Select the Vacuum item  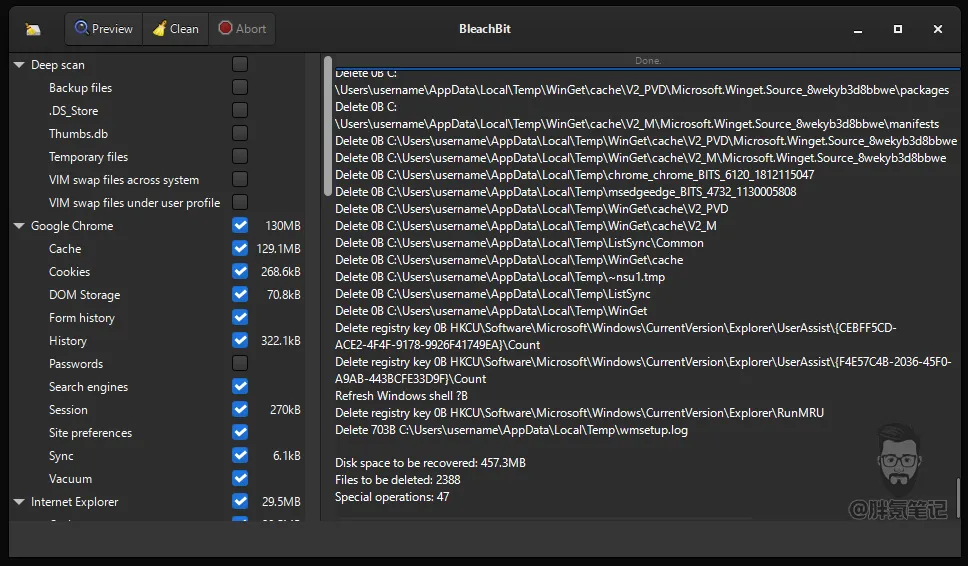tap(70, 479)
